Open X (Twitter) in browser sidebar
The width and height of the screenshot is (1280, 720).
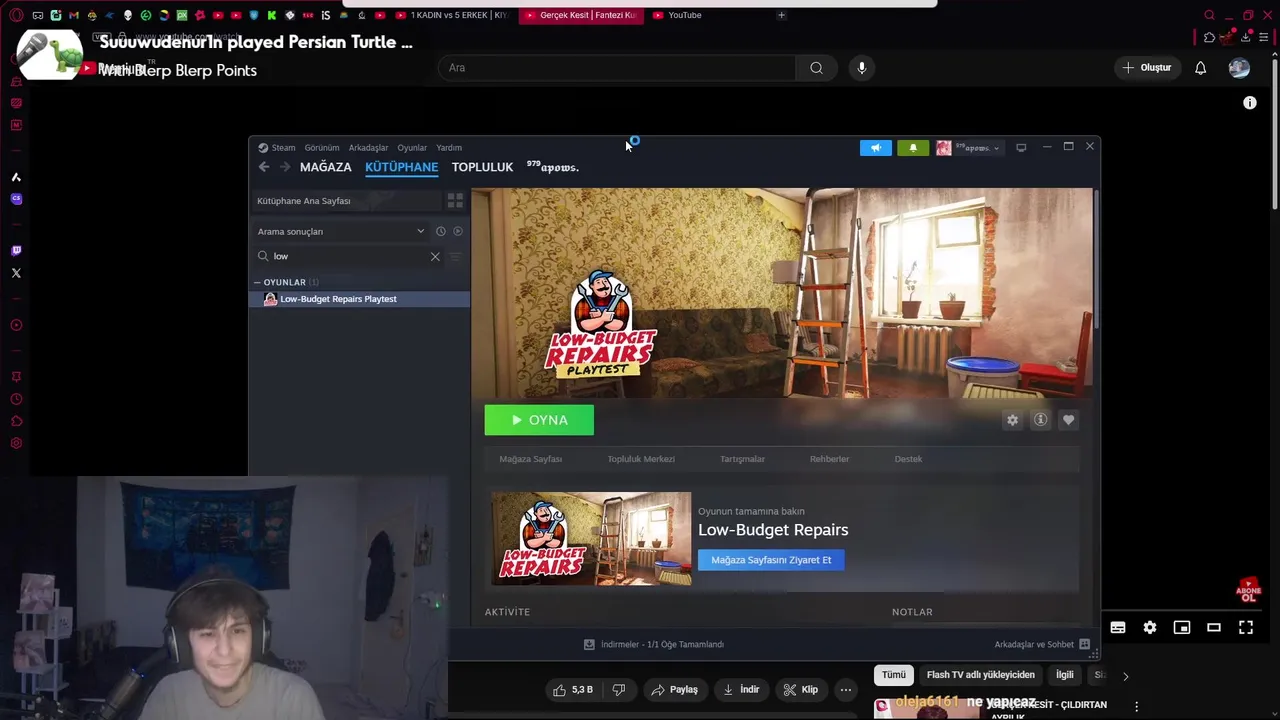16,273
